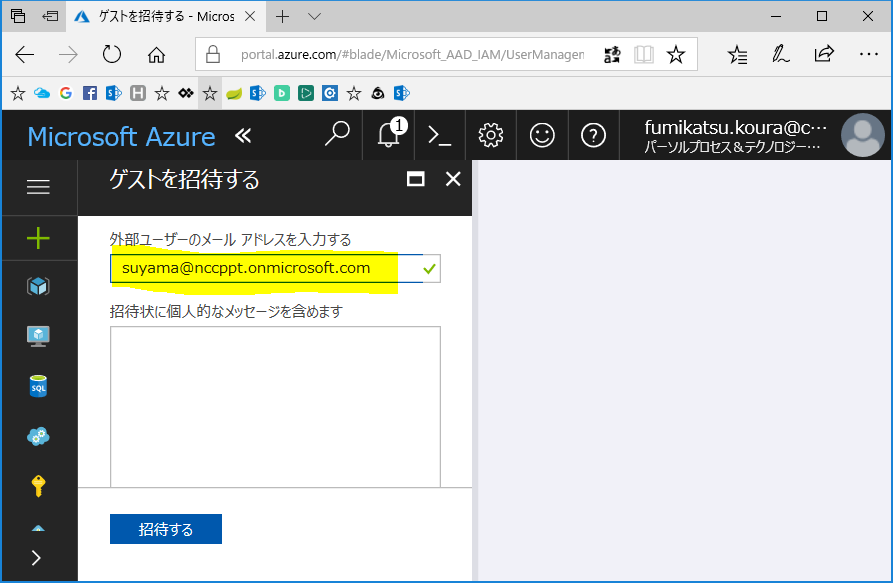Click the green plus create resource icon

click(x=38, y=238)
